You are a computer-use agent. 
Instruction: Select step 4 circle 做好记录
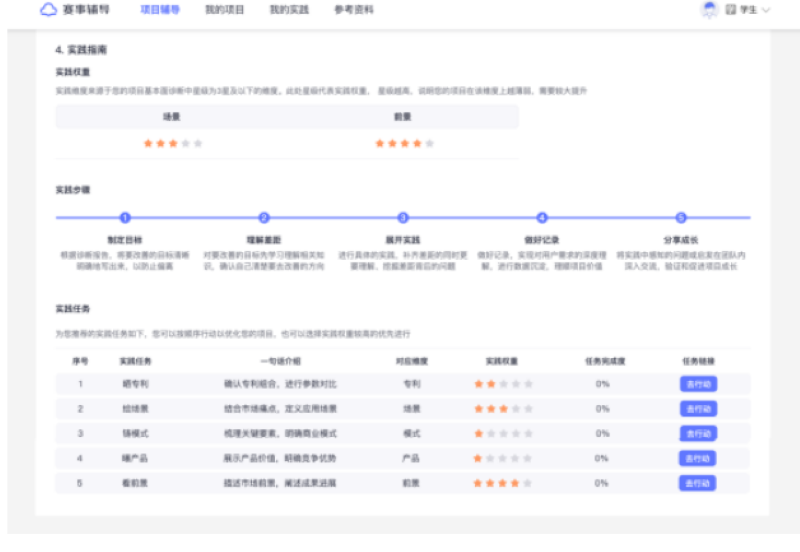coord(542,217)
